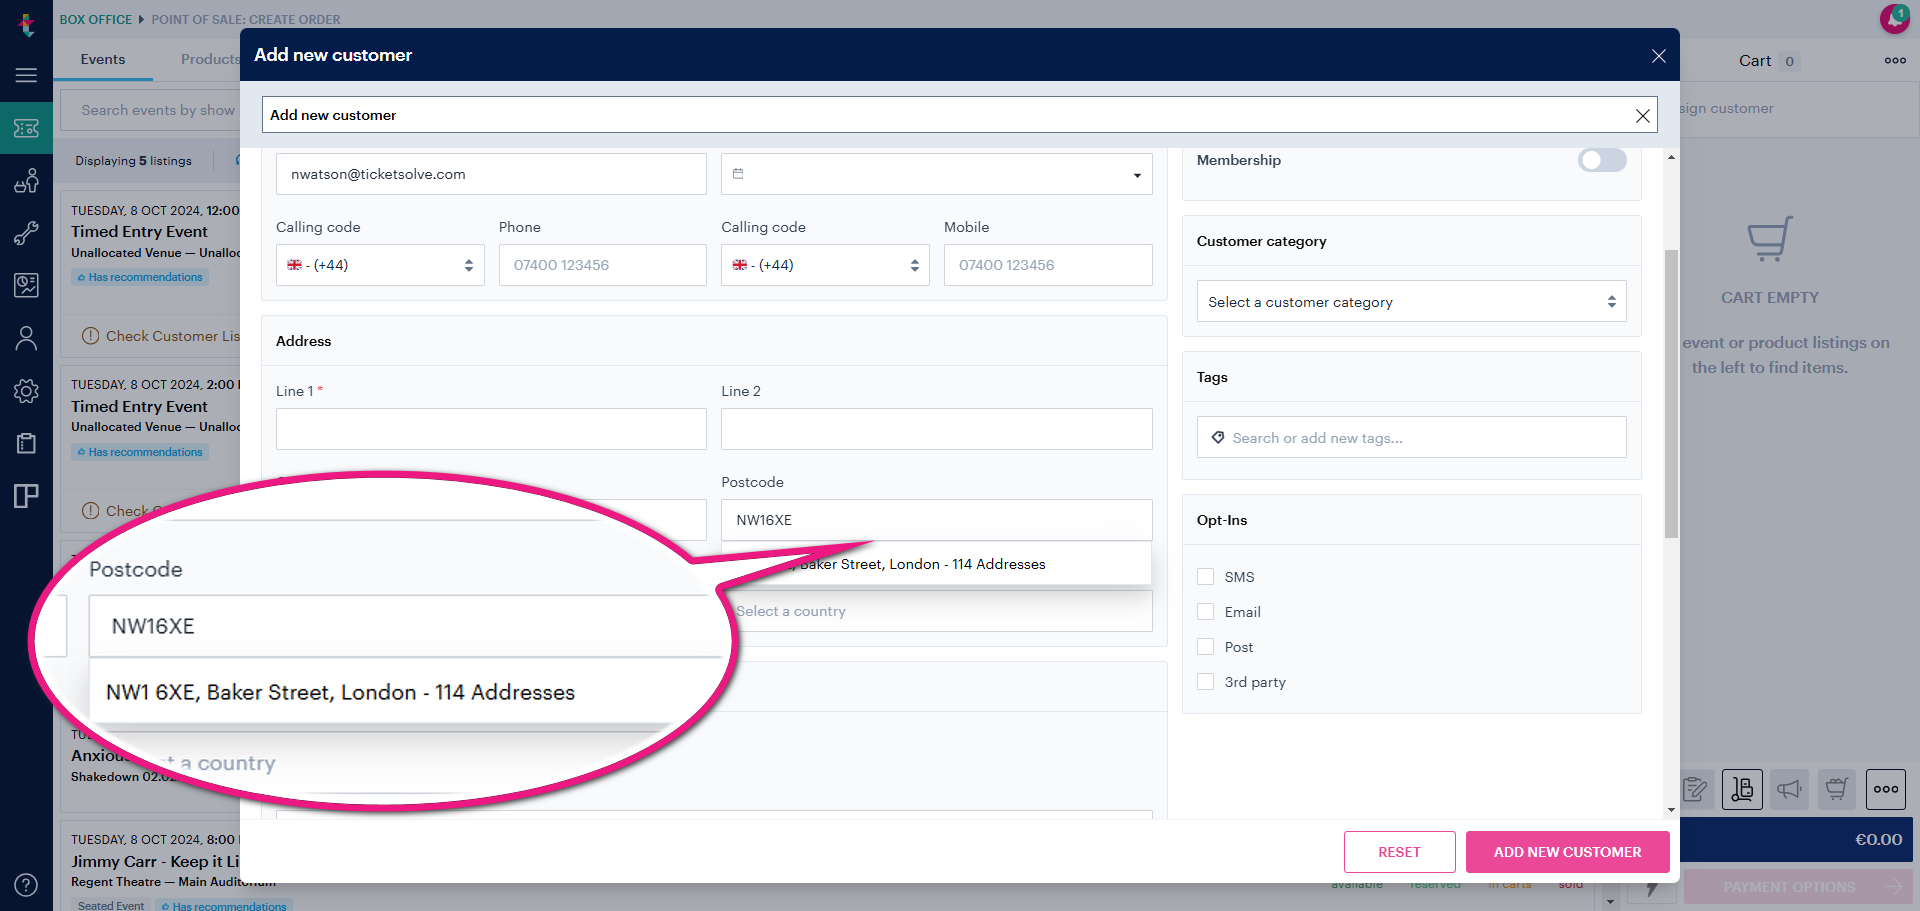Viewport: 1920px width, 911px height.
Task: Tick the 3rd party opt-in checkbox
Action: tap(1206, 682)
